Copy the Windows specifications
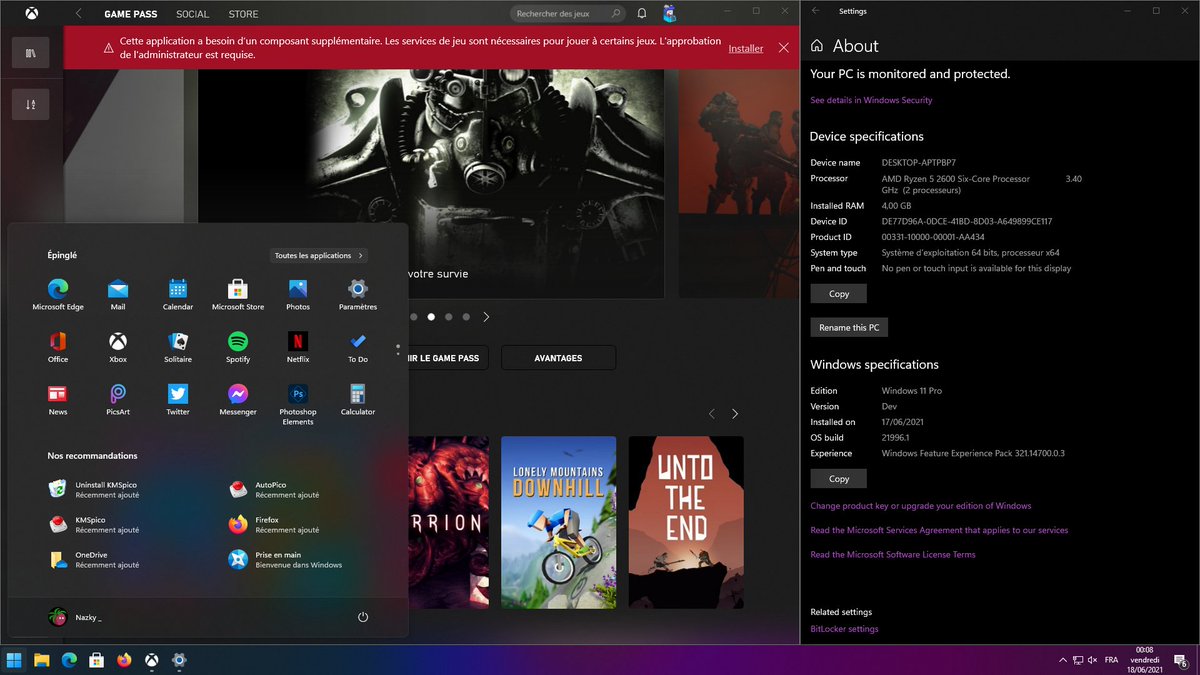1200x675 pixels. (x=838, y=479)
